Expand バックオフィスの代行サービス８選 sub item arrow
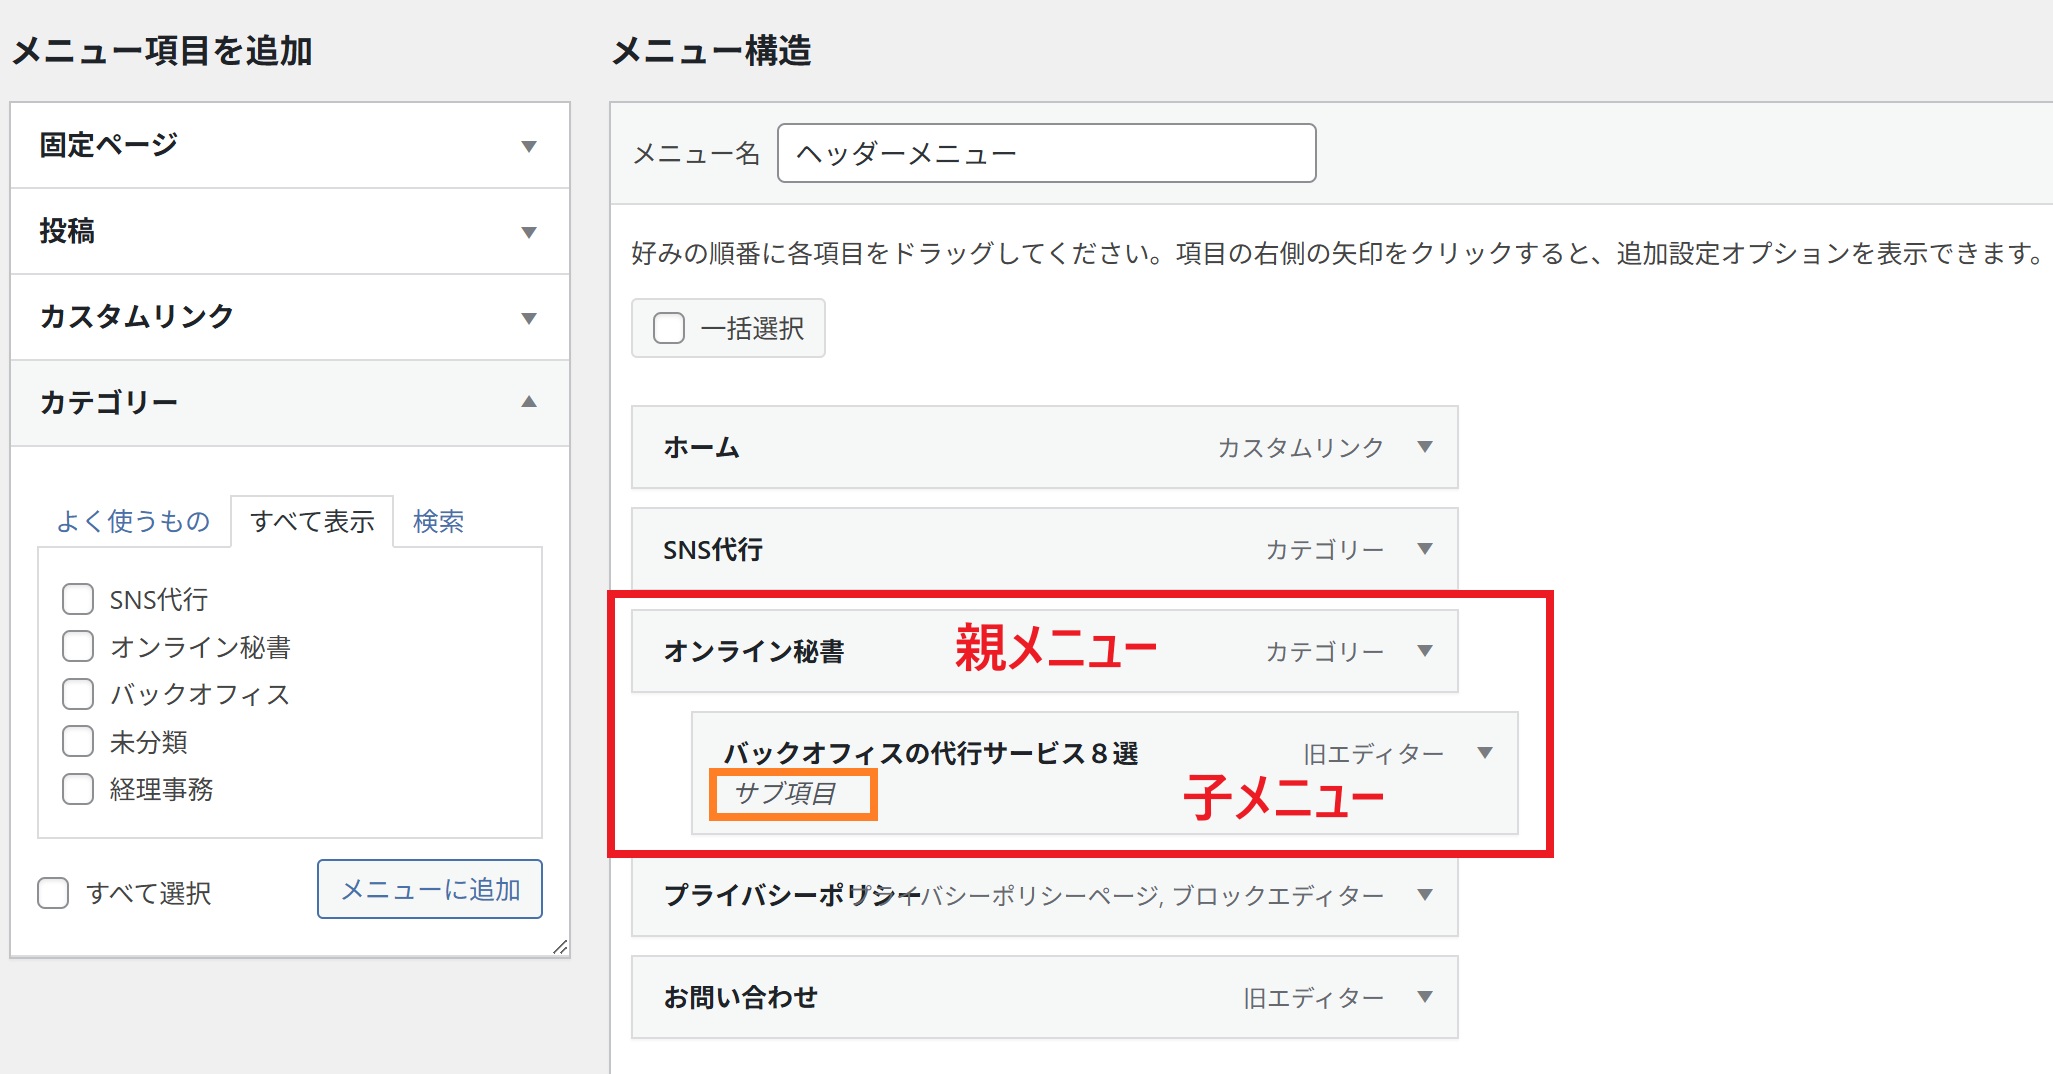The image size is (2053, 1074). pyautogui.click(x=1485, y=753)
